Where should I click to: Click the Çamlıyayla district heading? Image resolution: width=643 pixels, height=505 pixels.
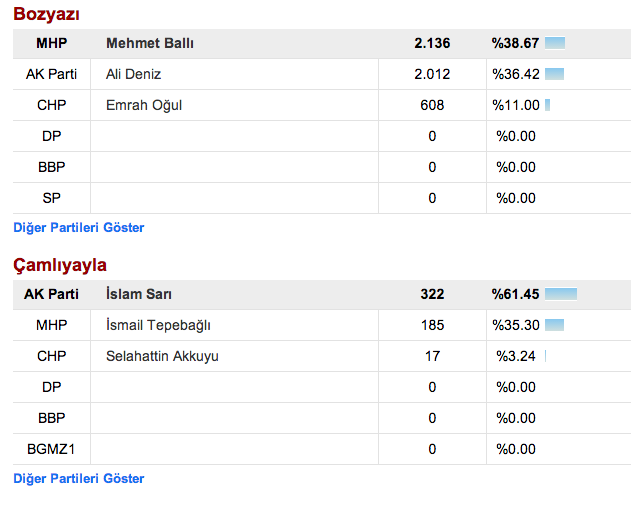coord(60,265)
